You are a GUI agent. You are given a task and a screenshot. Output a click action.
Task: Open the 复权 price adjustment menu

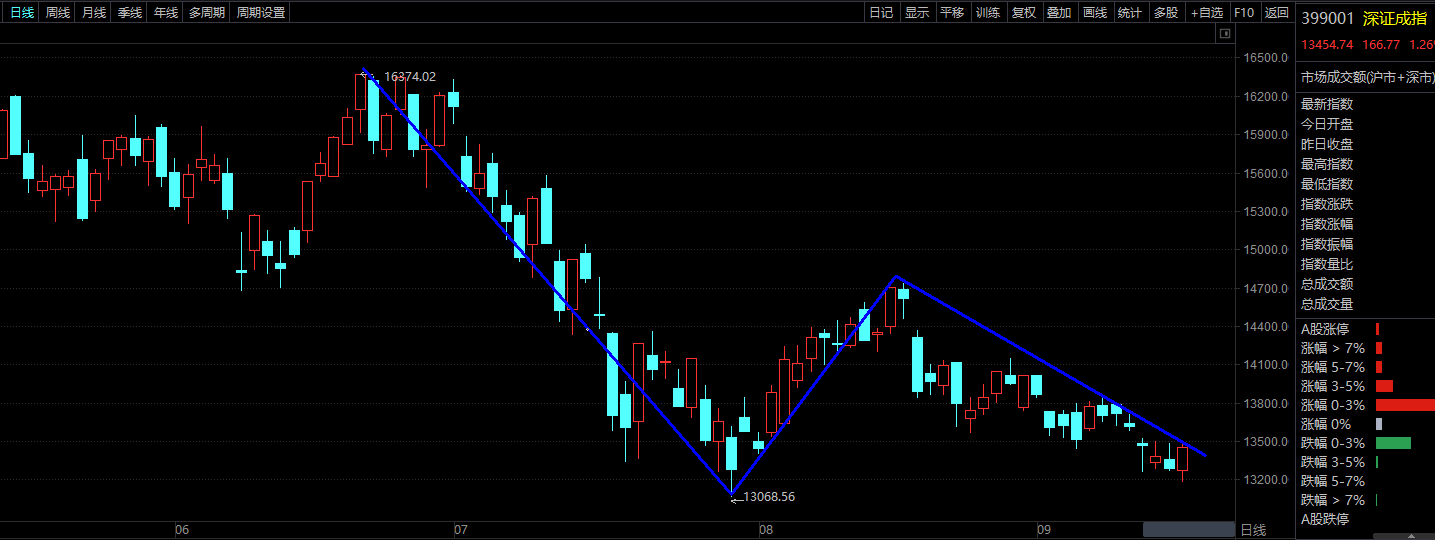click(1024, 13)
